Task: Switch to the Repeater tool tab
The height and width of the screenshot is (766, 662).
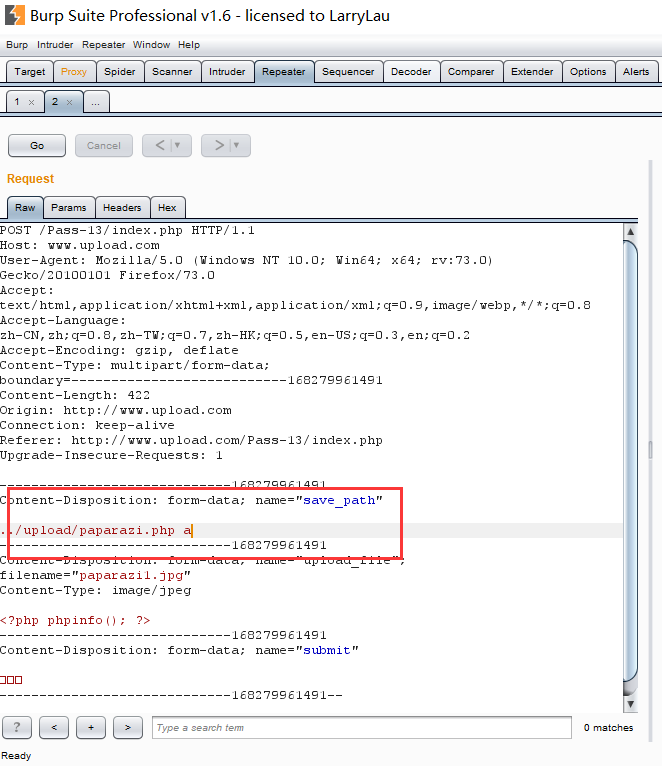Action: [283, 72]
